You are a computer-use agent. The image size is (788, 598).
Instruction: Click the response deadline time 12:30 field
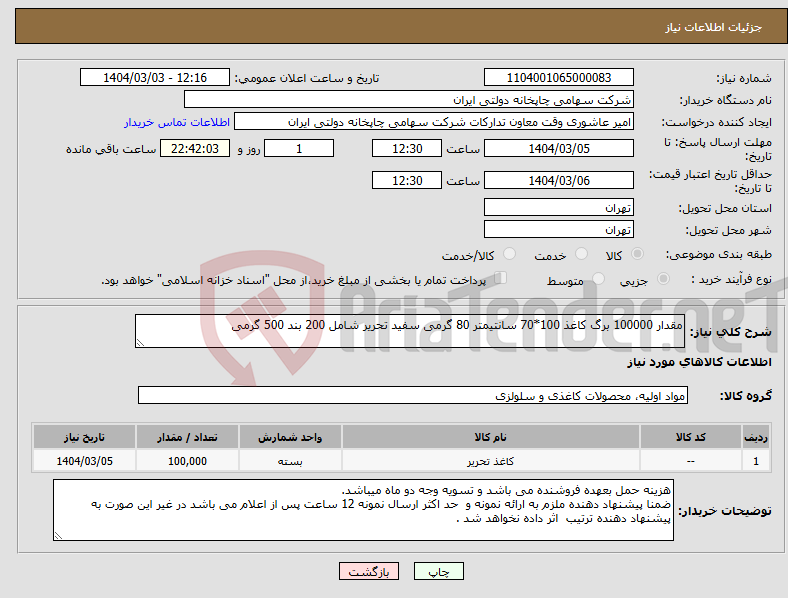tap(407, 148)
